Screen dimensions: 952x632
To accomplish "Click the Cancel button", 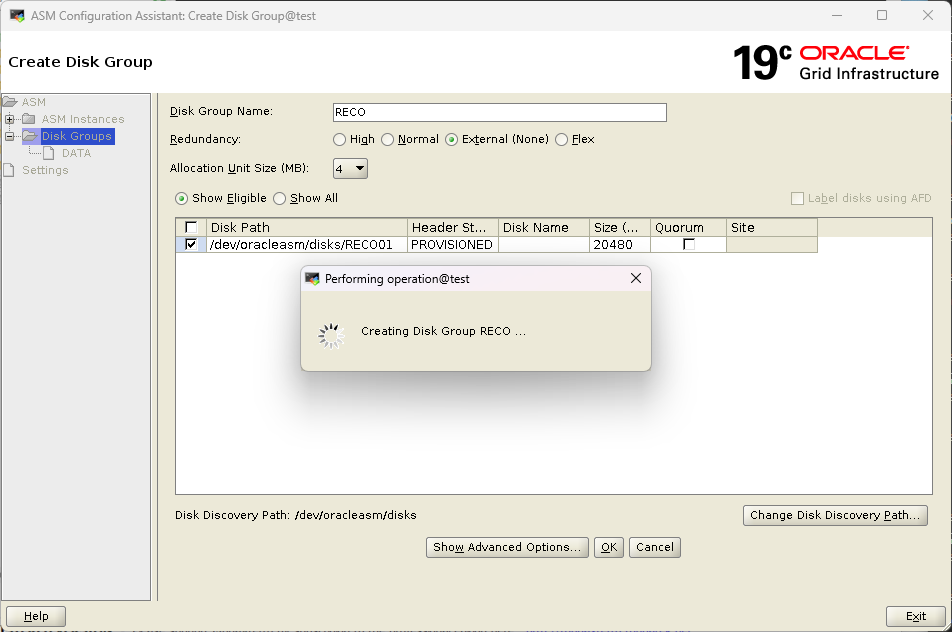I will (654, 548).
